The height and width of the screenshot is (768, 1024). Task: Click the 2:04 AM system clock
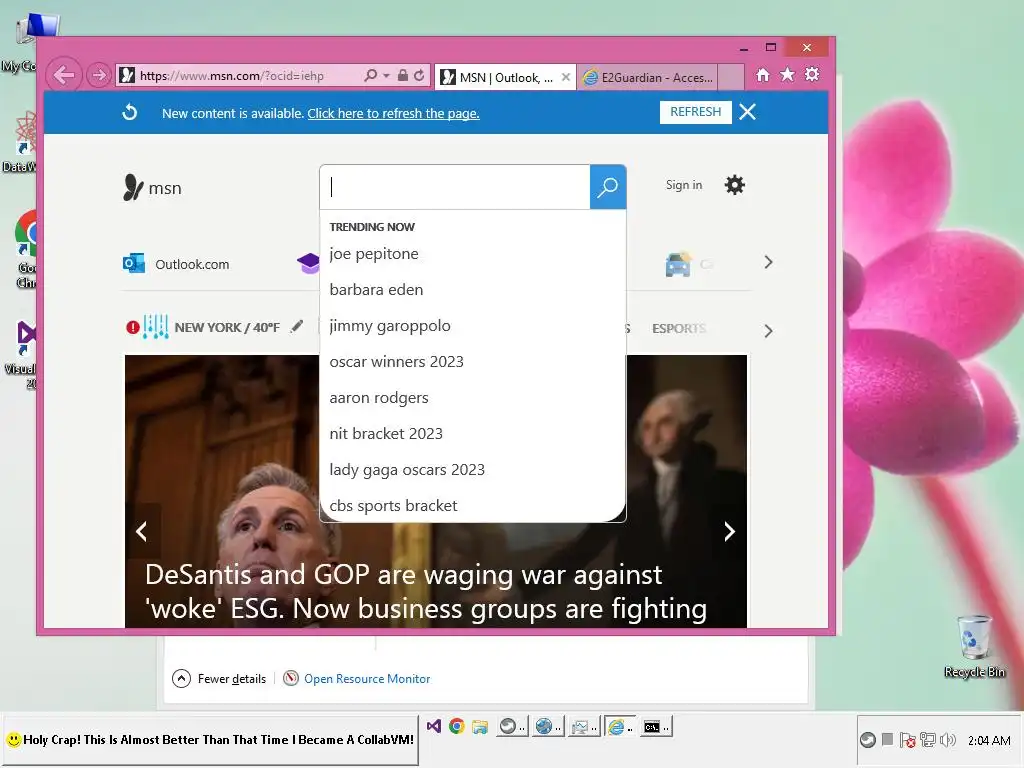pos(989,740)
